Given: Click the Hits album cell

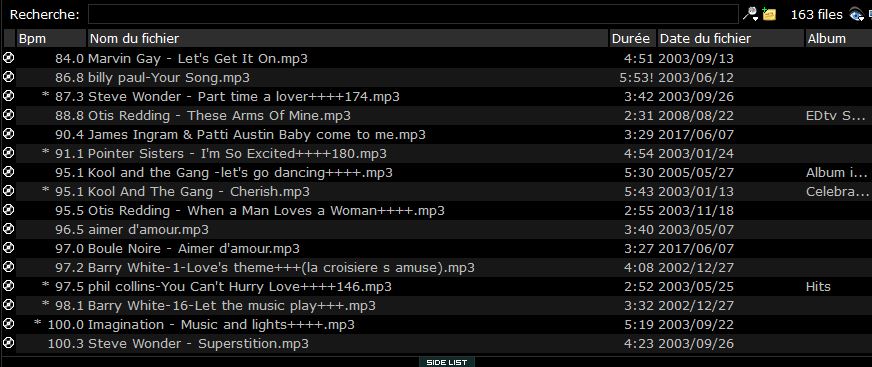Looking at the screenshot, I should (818, 286).
